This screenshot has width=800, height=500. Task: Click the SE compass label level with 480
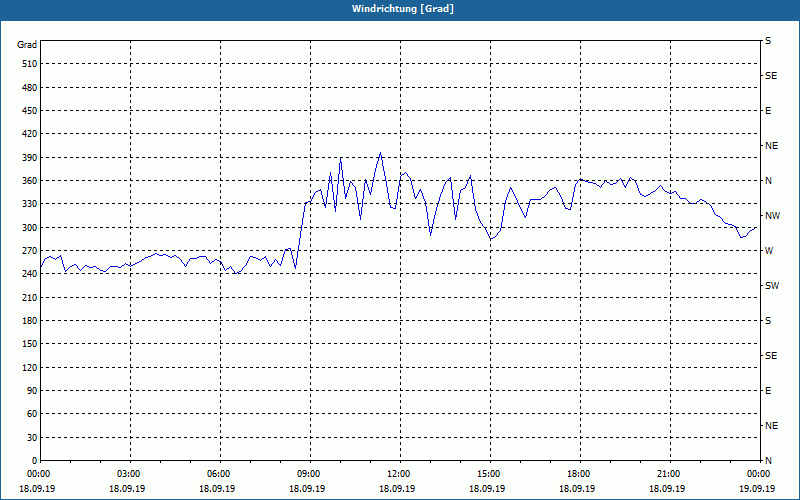771,76
